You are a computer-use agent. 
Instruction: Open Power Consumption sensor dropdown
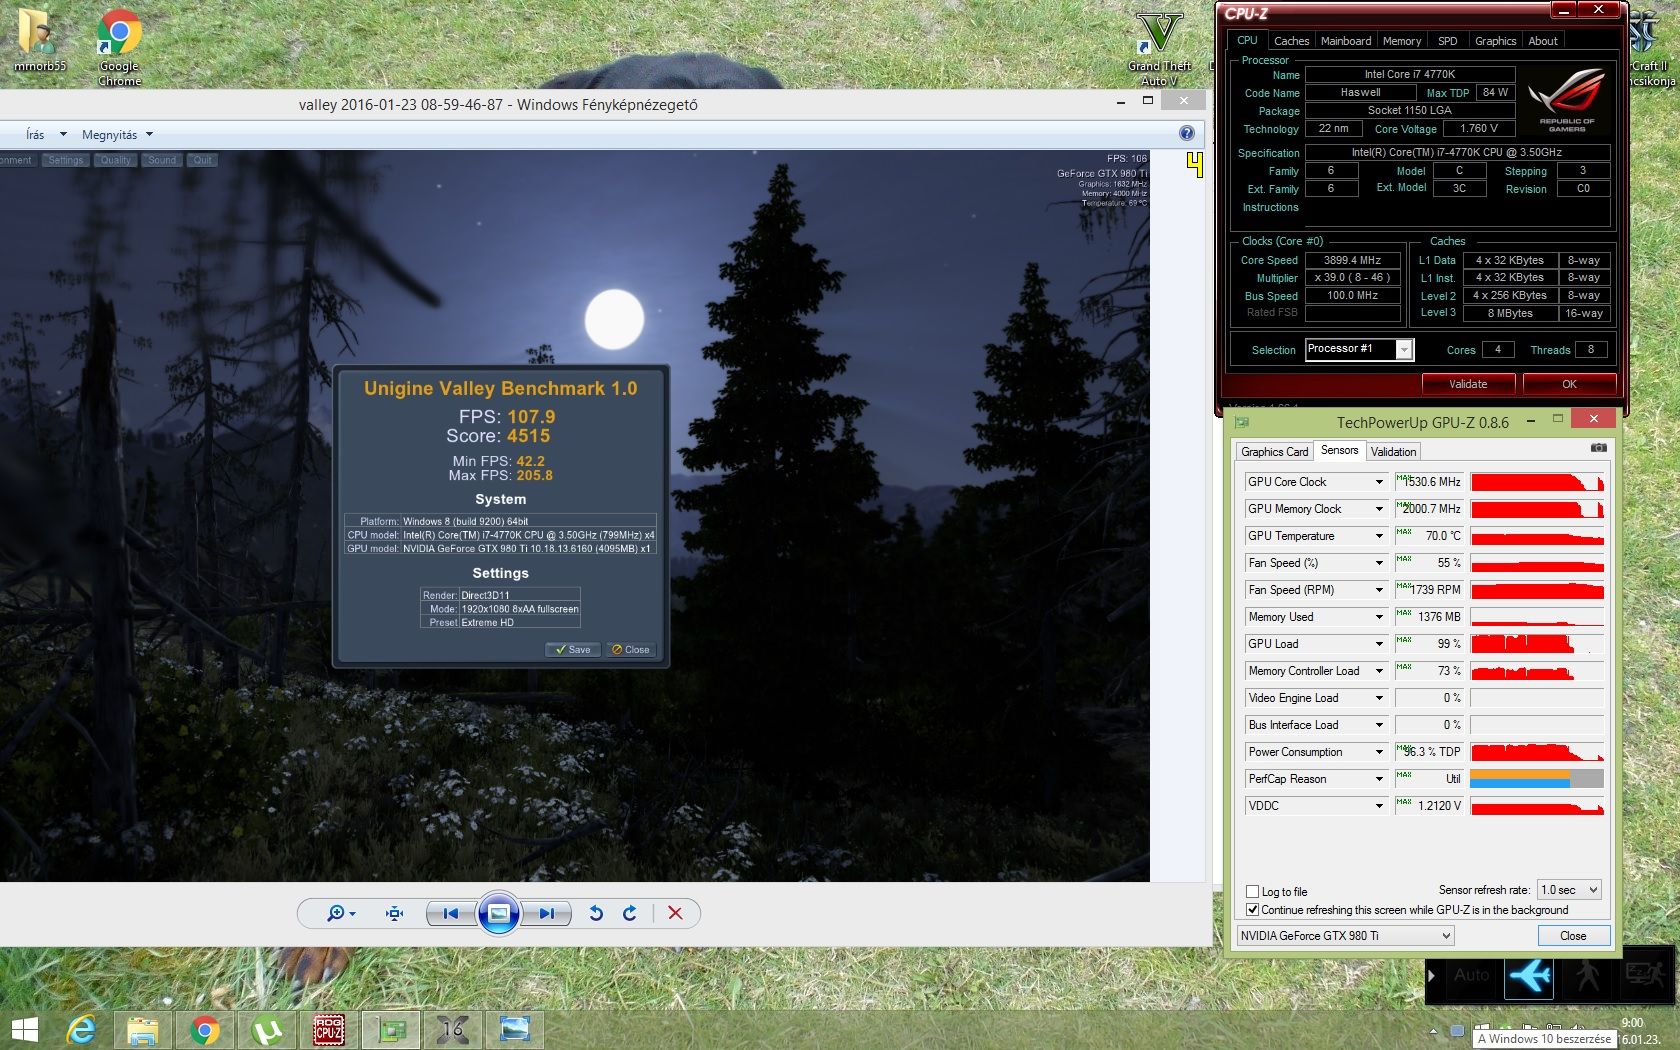click(x=1379, y=752)
